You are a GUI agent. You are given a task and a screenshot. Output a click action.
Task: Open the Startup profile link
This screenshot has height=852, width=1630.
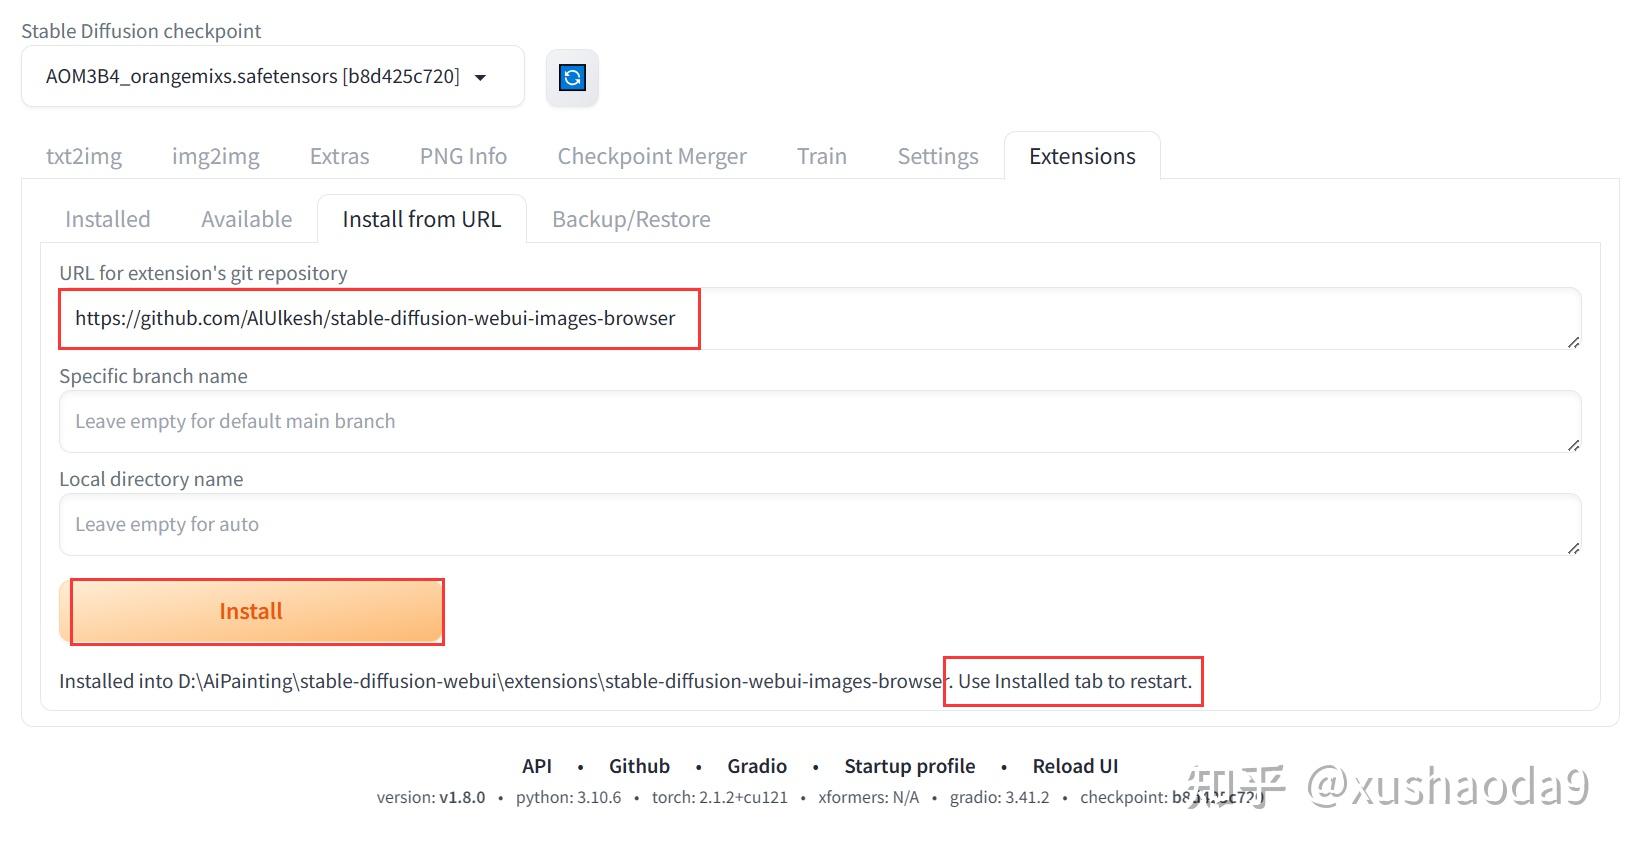tap(909, 766)
